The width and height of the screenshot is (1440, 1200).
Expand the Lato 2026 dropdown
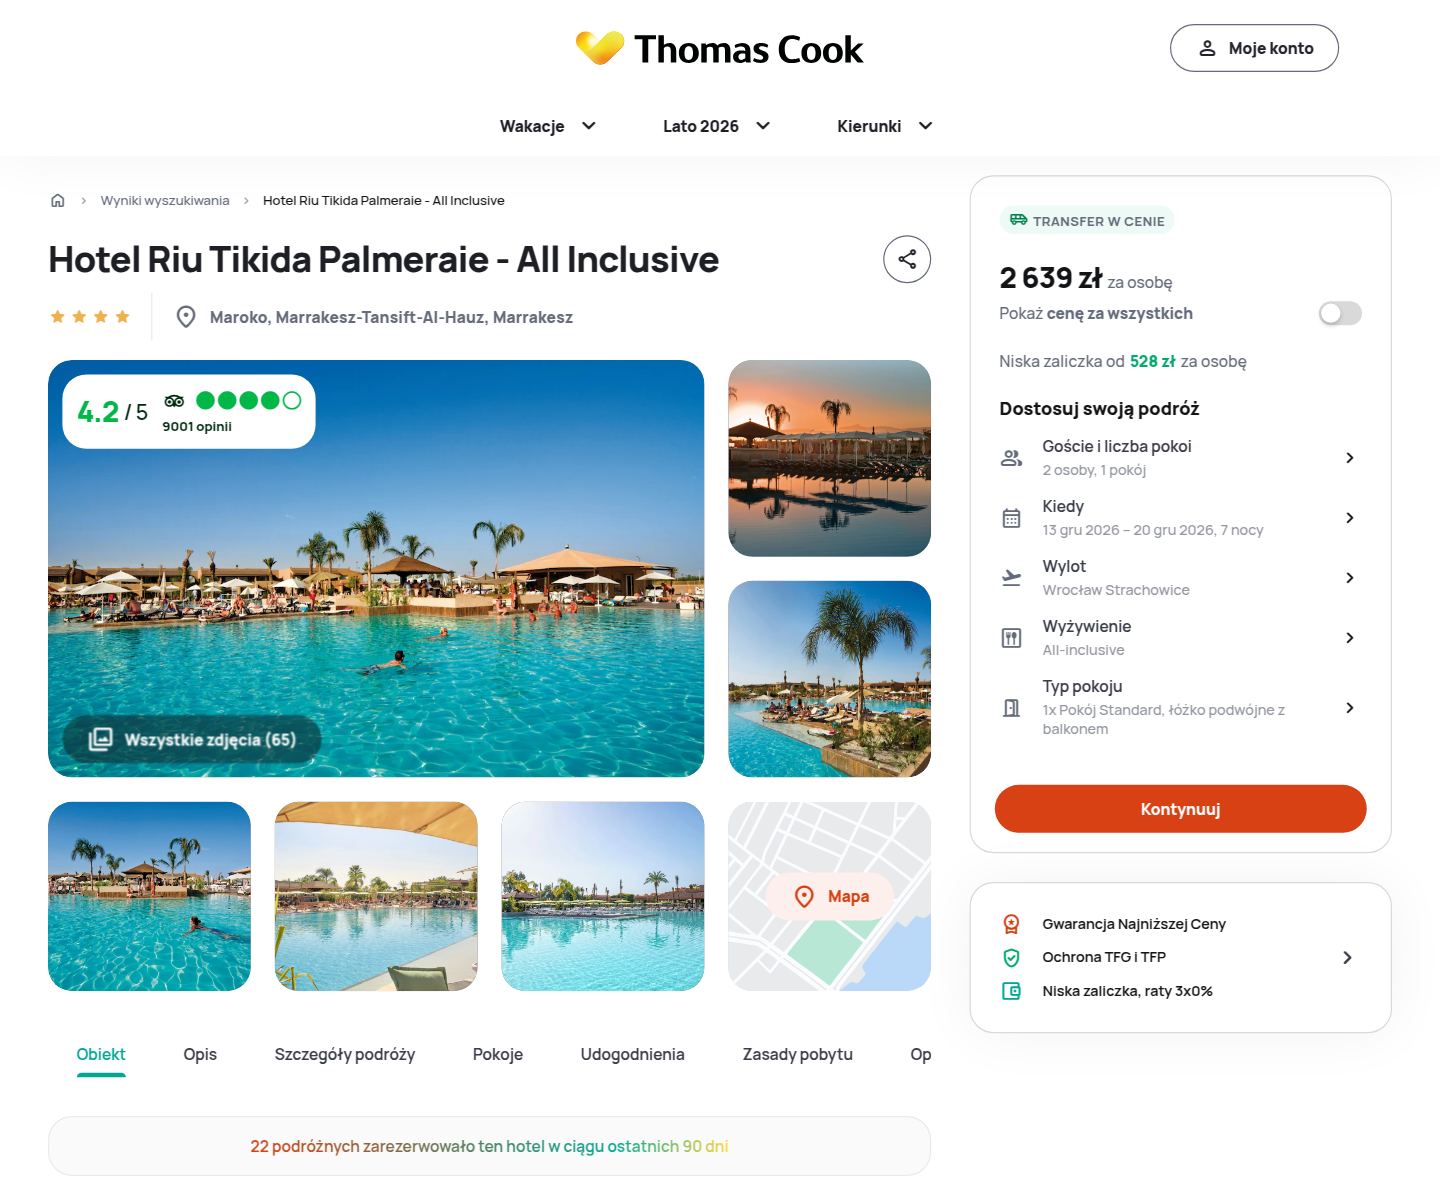click(x=717, y=126)
